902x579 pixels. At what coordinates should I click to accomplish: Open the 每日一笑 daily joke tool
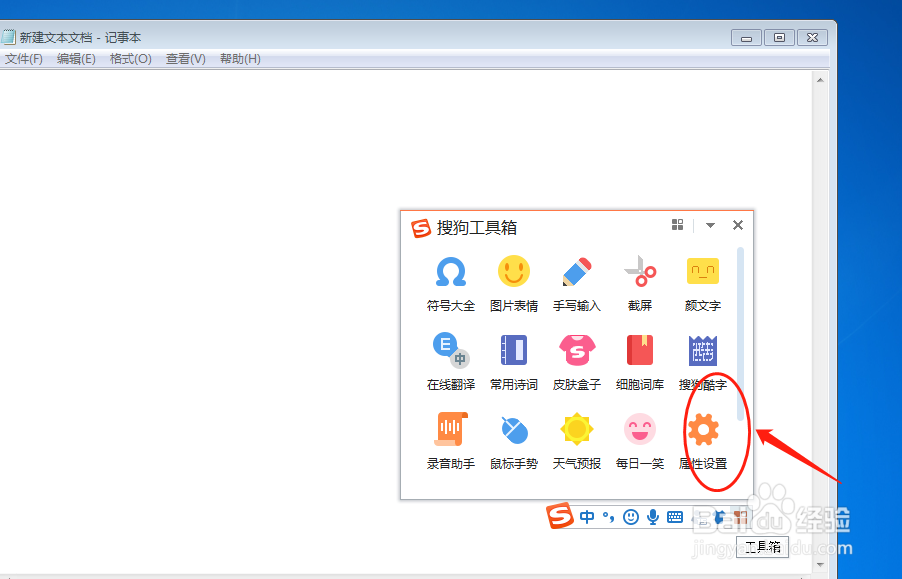[x=640, y=442]
